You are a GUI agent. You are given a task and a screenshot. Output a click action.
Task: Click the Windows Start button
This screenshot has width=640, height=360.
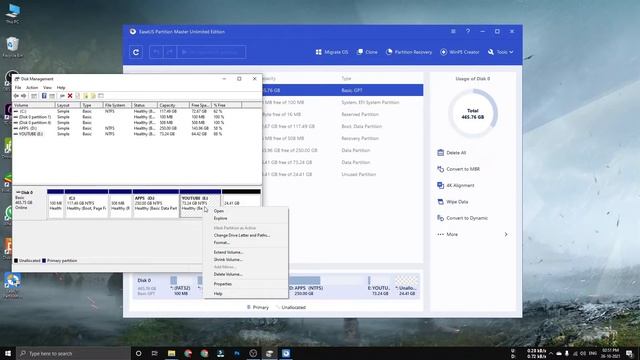pyautogui.click(x=8, y=353)
